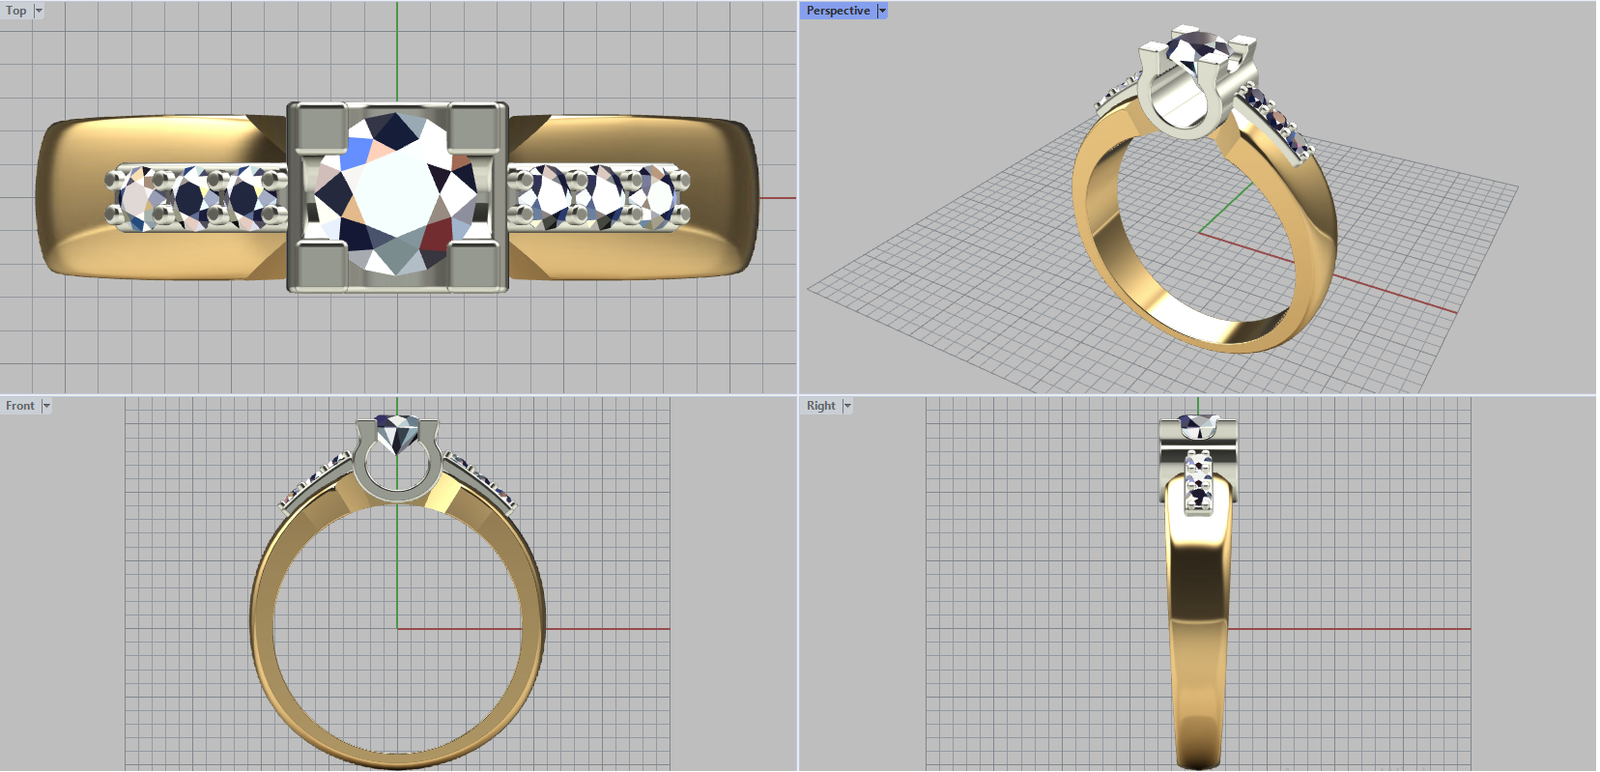
Task: Select the large center diamond in Top view
Action: (x=397, y=193)
